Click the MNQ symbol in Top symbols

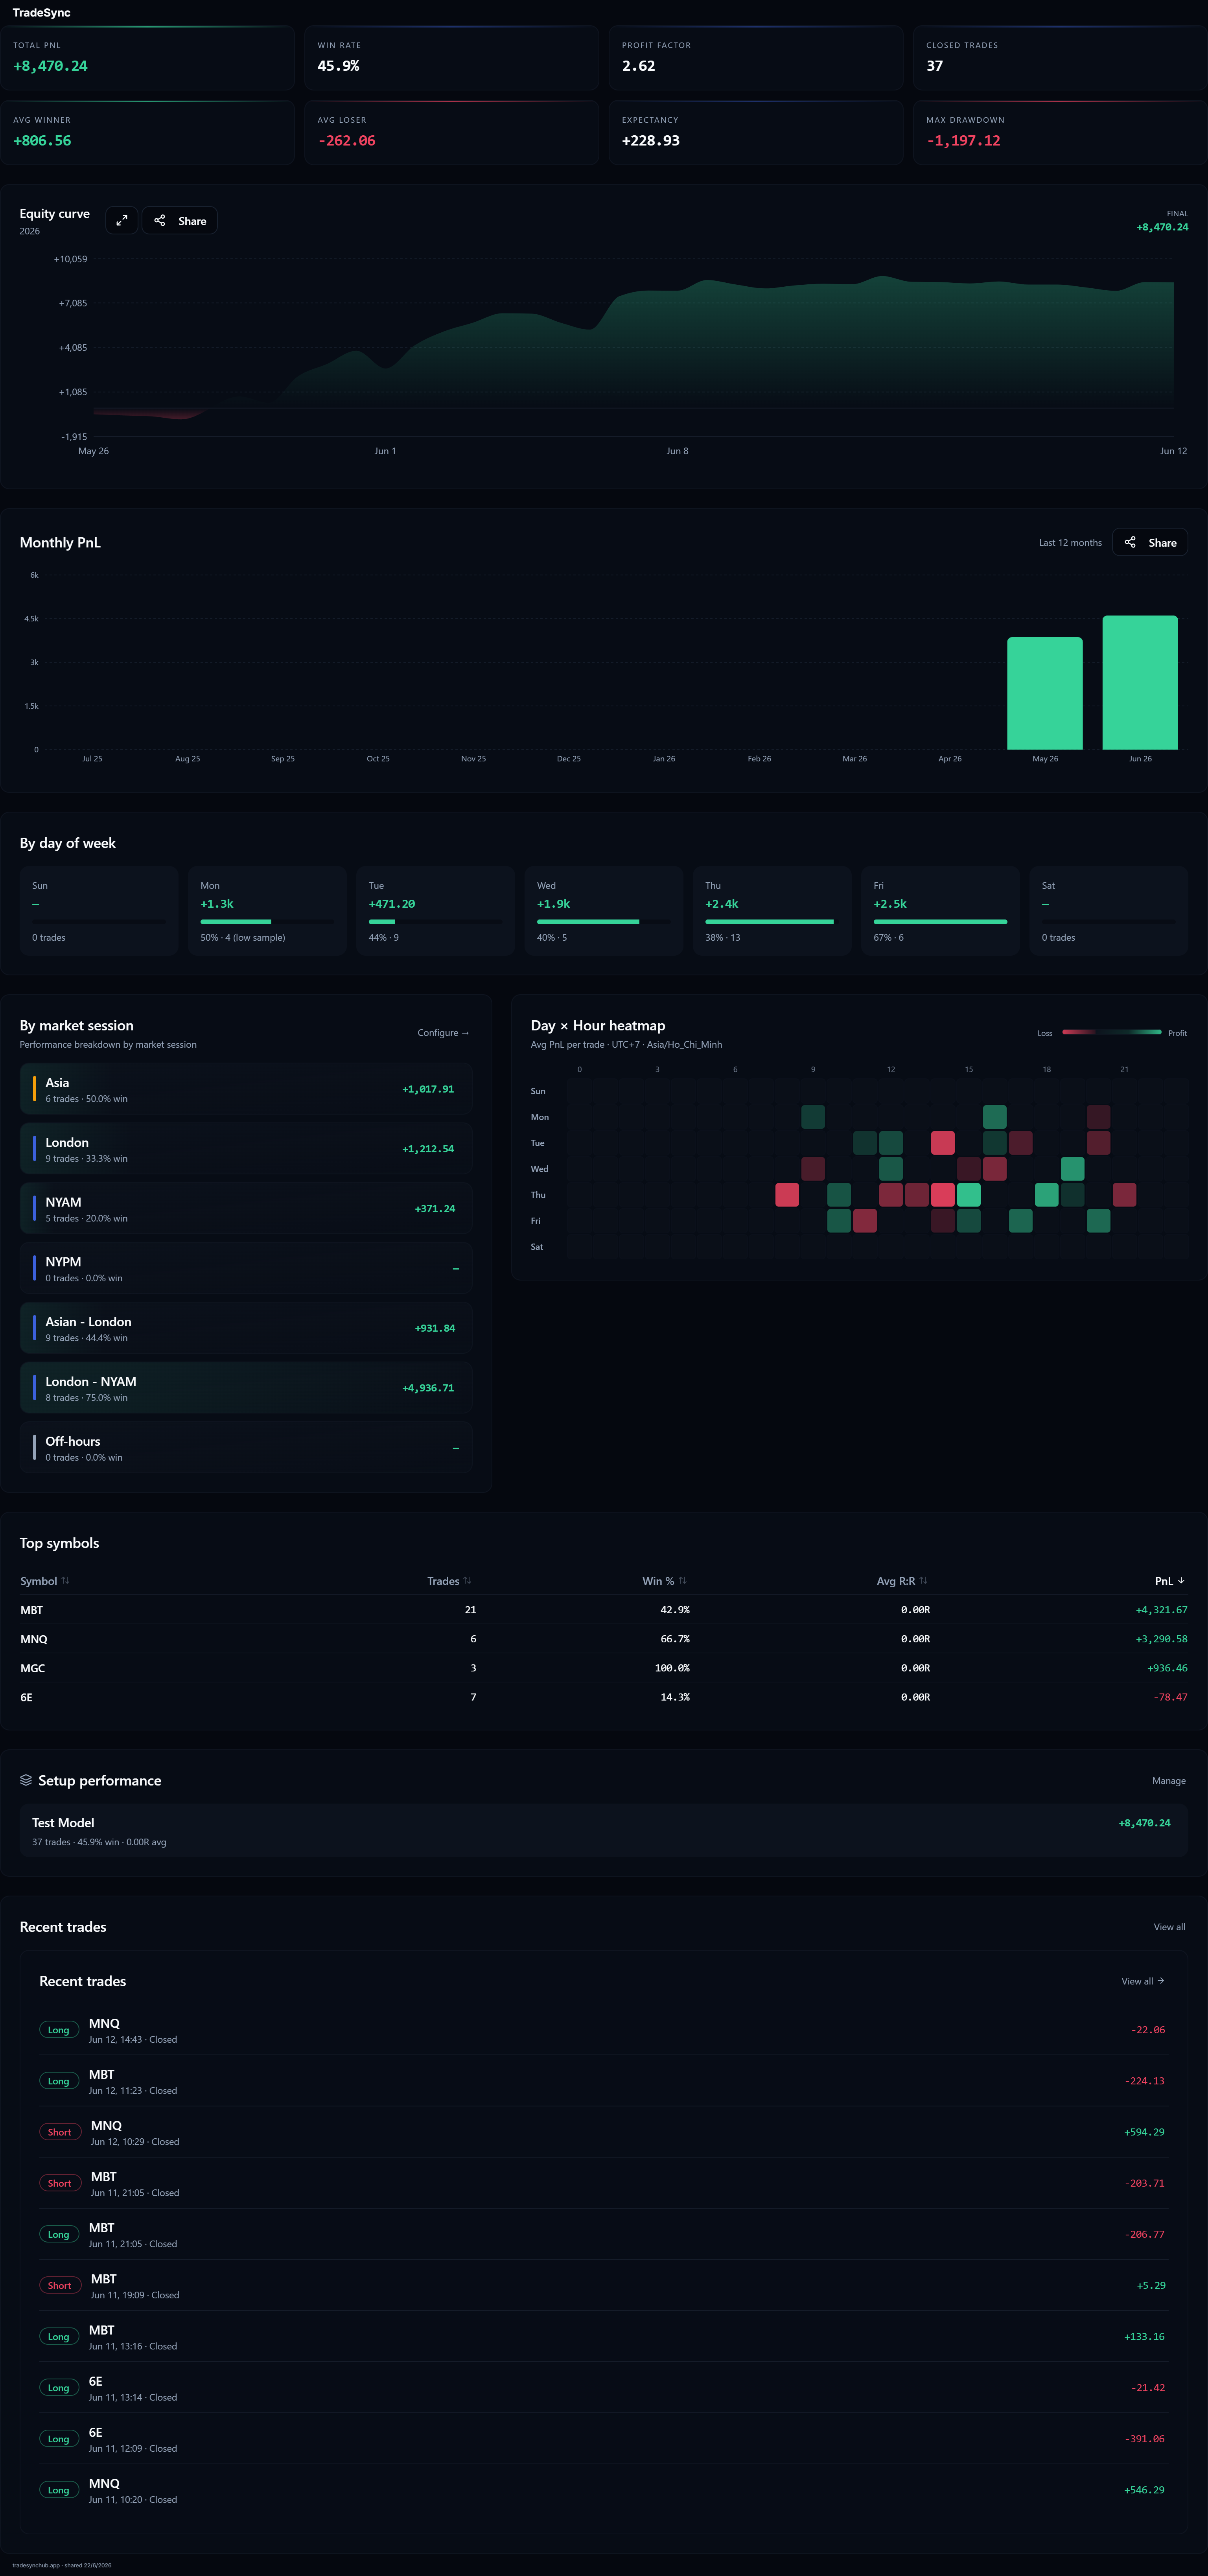[34, 1639]
